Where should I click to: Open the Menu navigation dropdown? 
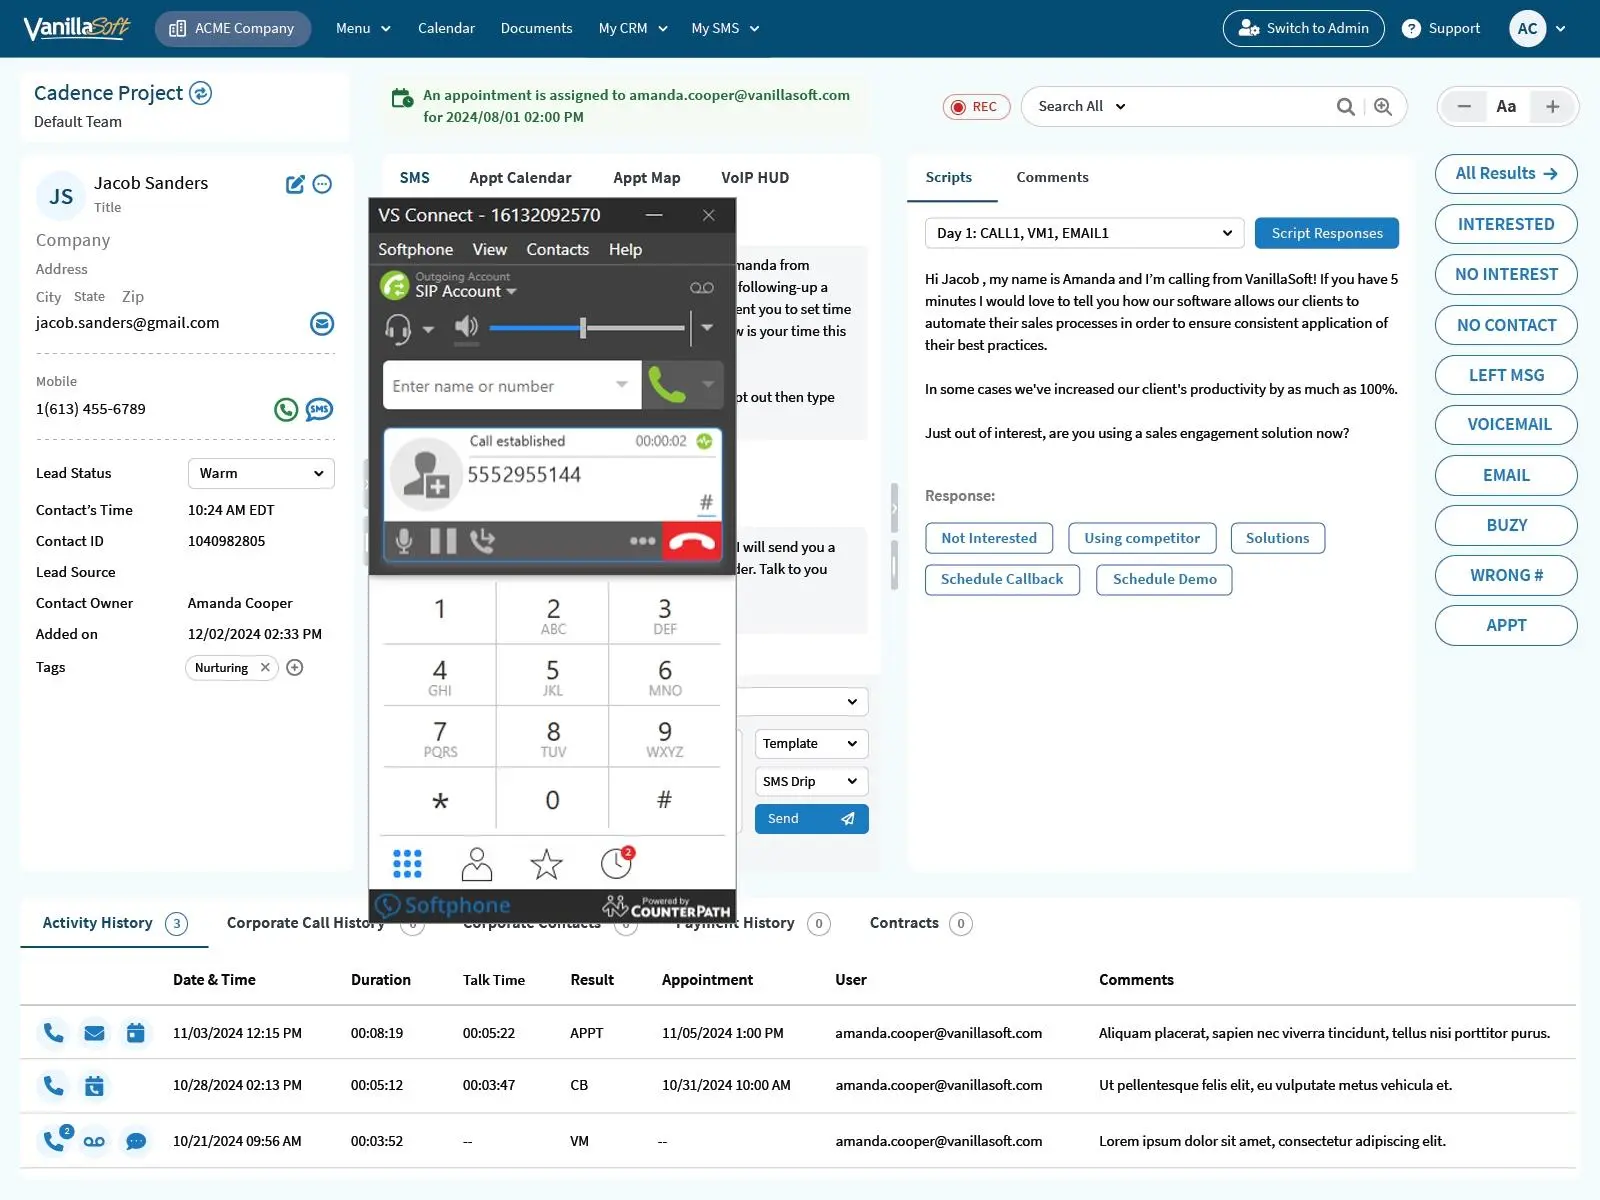pos(363,28)
